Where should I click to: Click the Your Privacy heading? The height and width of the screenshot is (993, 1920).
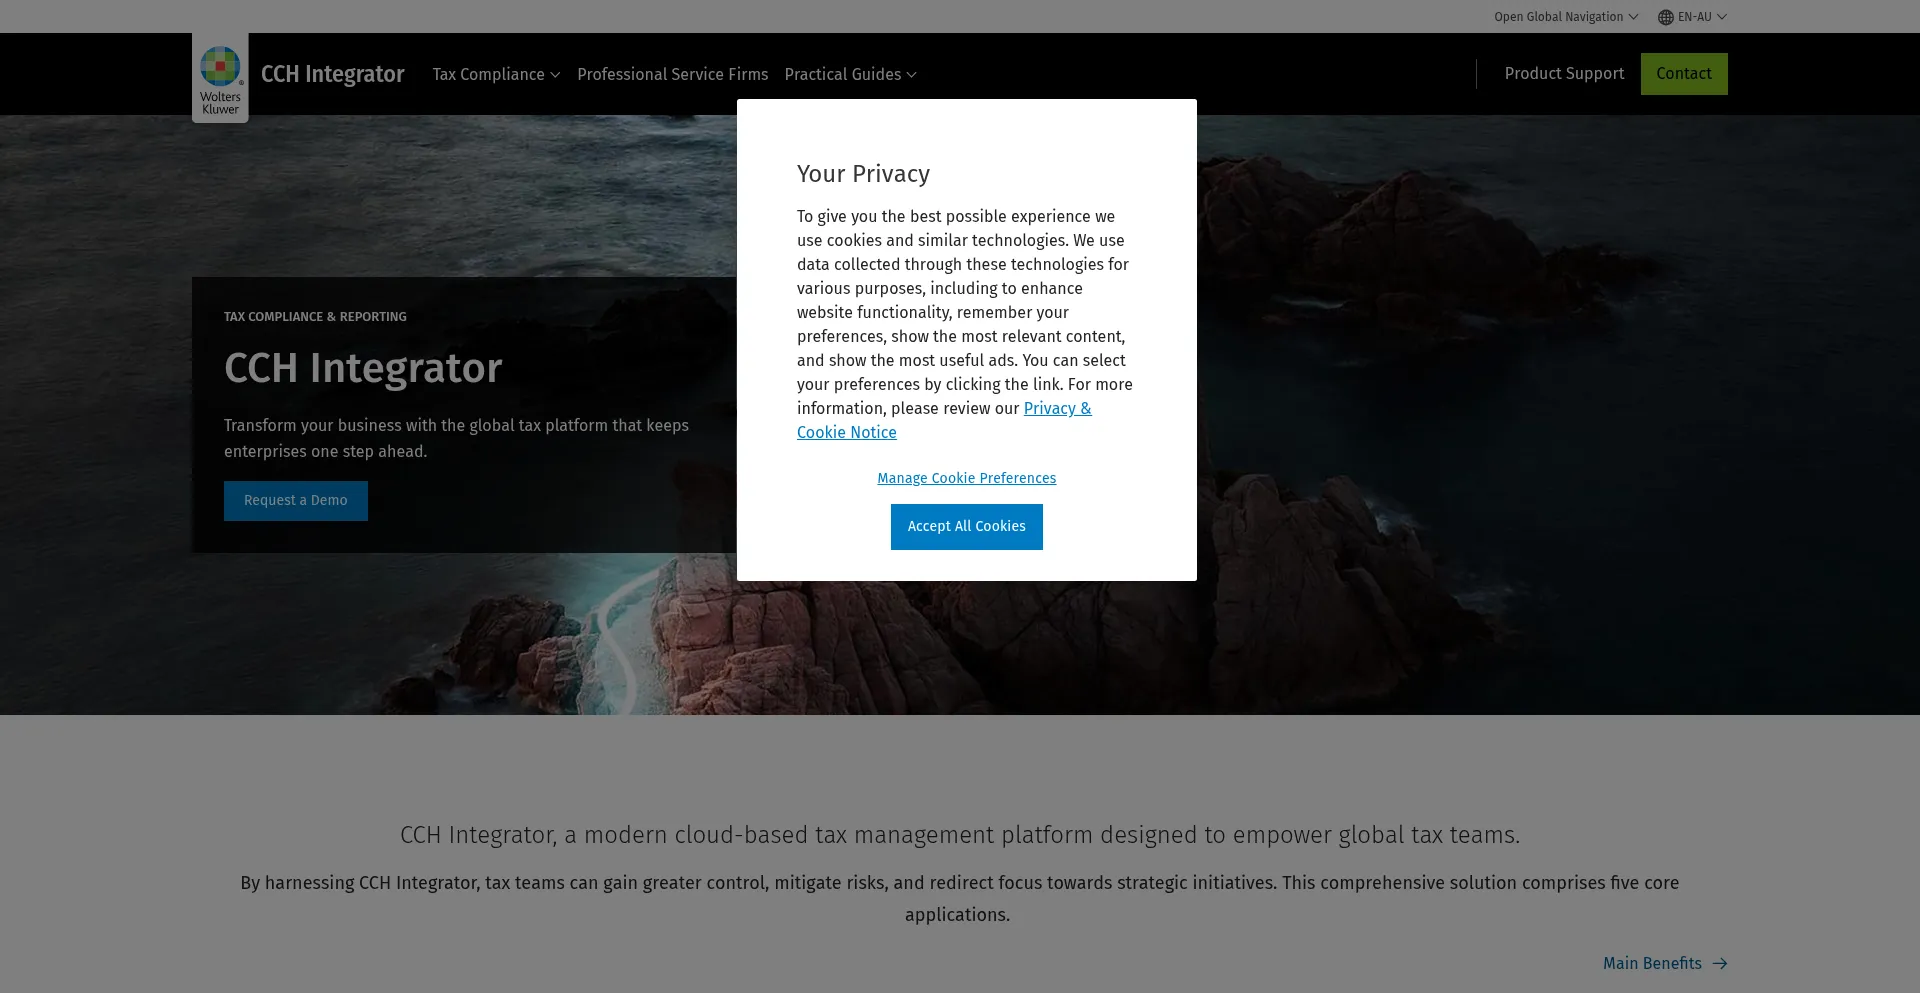coord(863,174)
